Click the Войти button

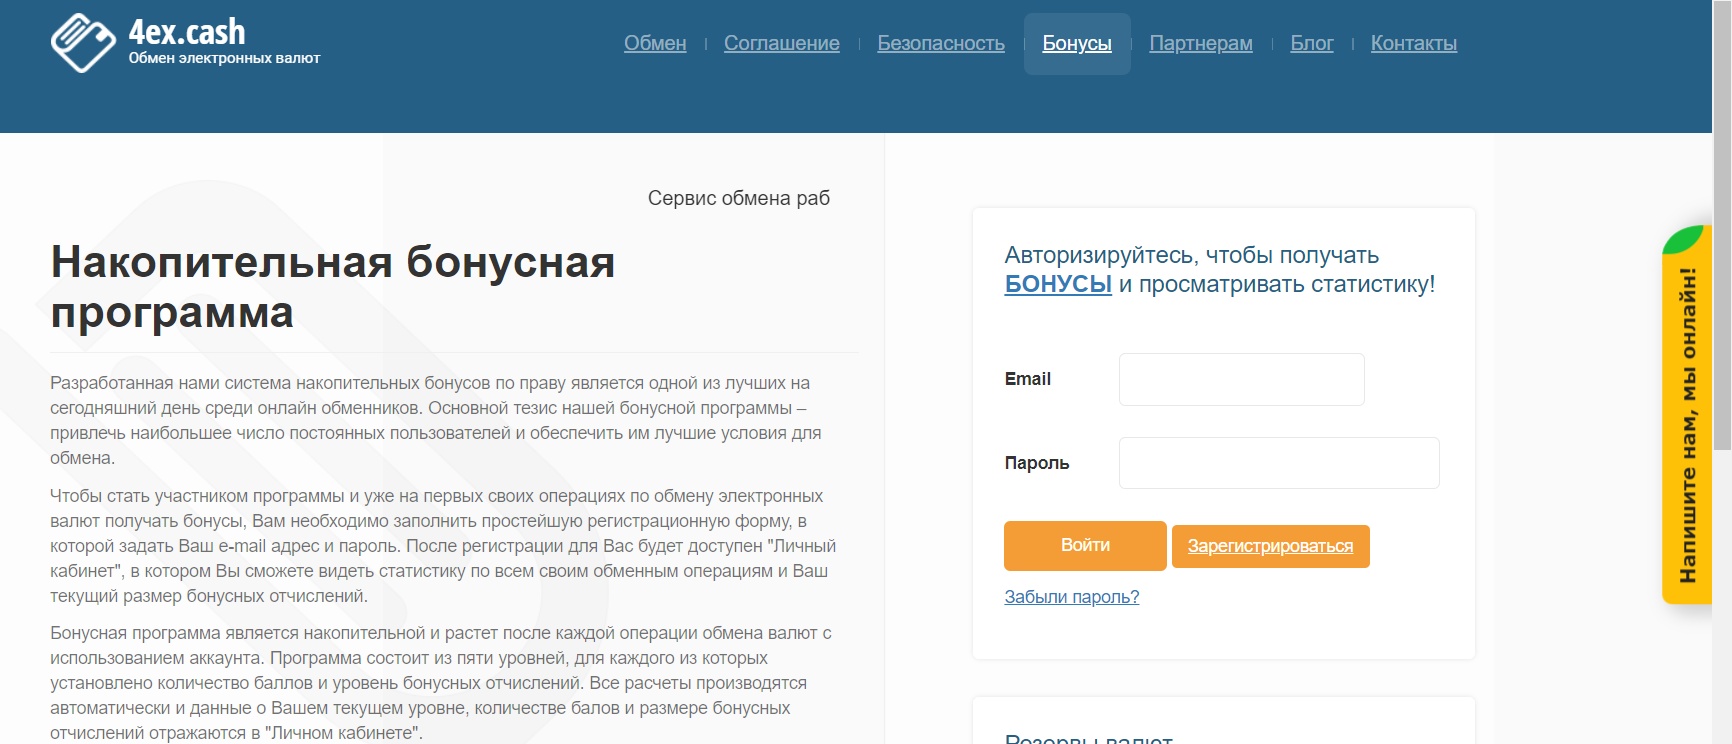(x=1085, y=546)
